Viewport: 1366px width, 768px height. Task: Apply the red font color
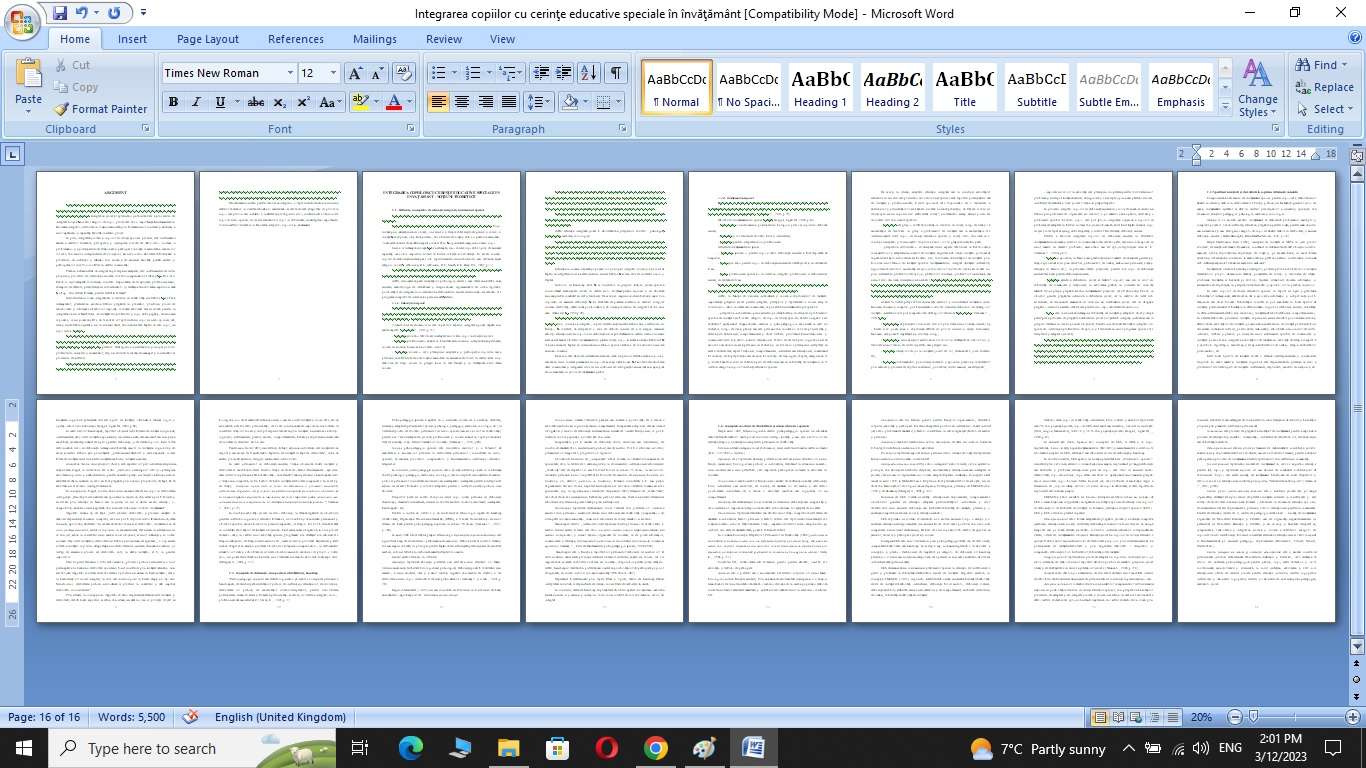(393, 102)
